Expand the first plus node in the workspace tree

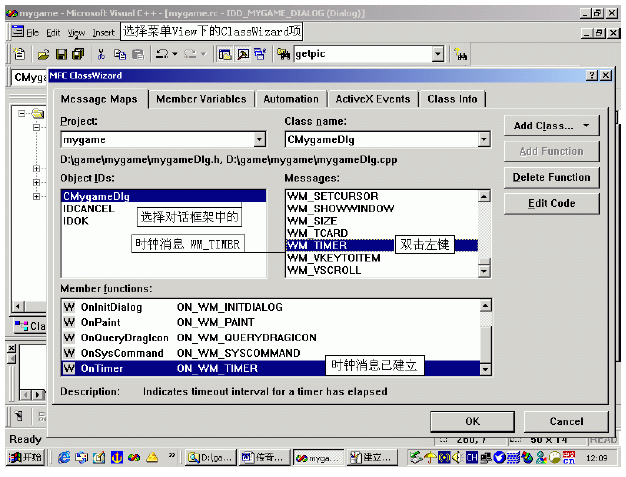click(x=36, y=168)
